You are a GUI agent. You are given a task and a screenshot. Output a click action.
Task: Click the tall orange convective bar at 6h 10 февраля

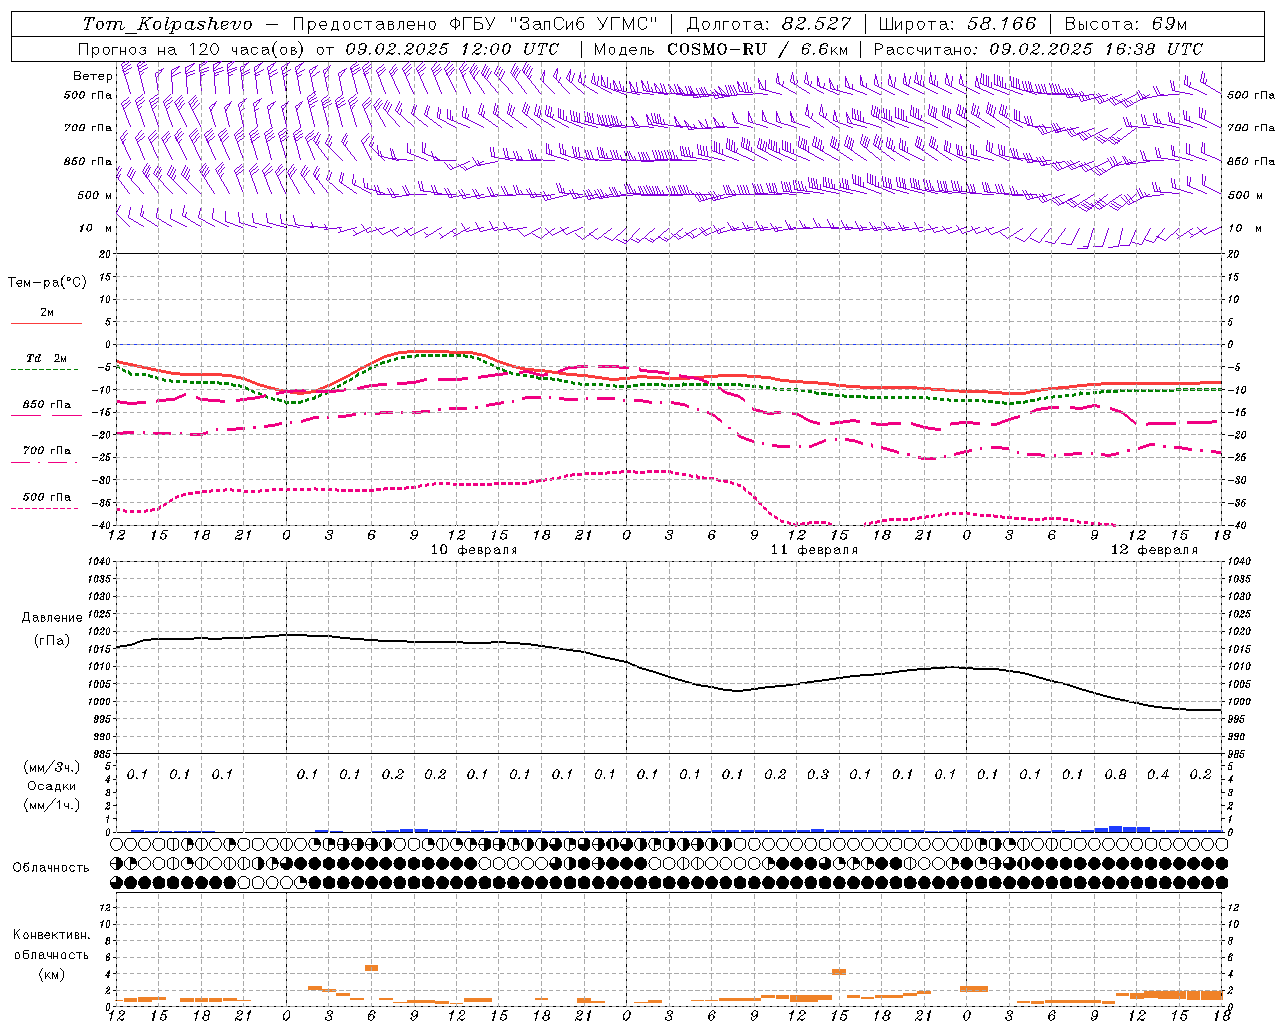tap(371, 968)
